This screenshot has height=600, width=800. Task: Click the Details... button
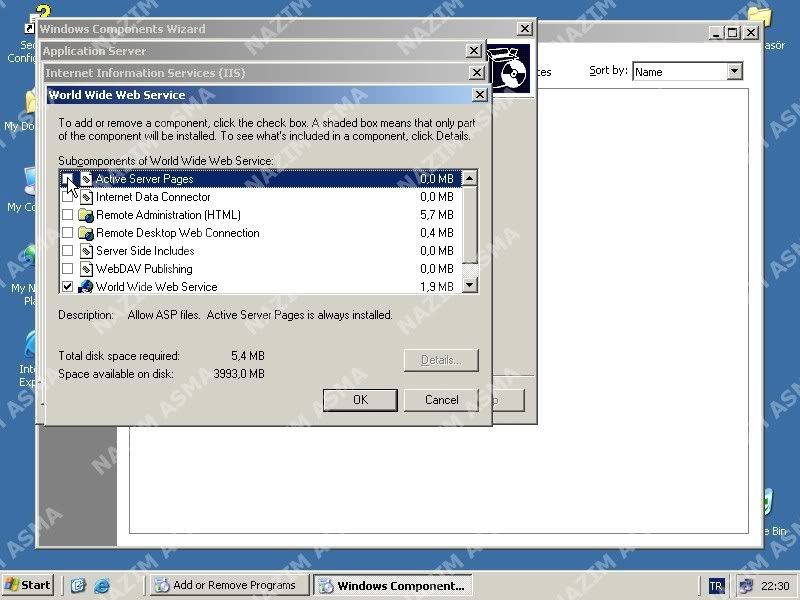(441, 360)
